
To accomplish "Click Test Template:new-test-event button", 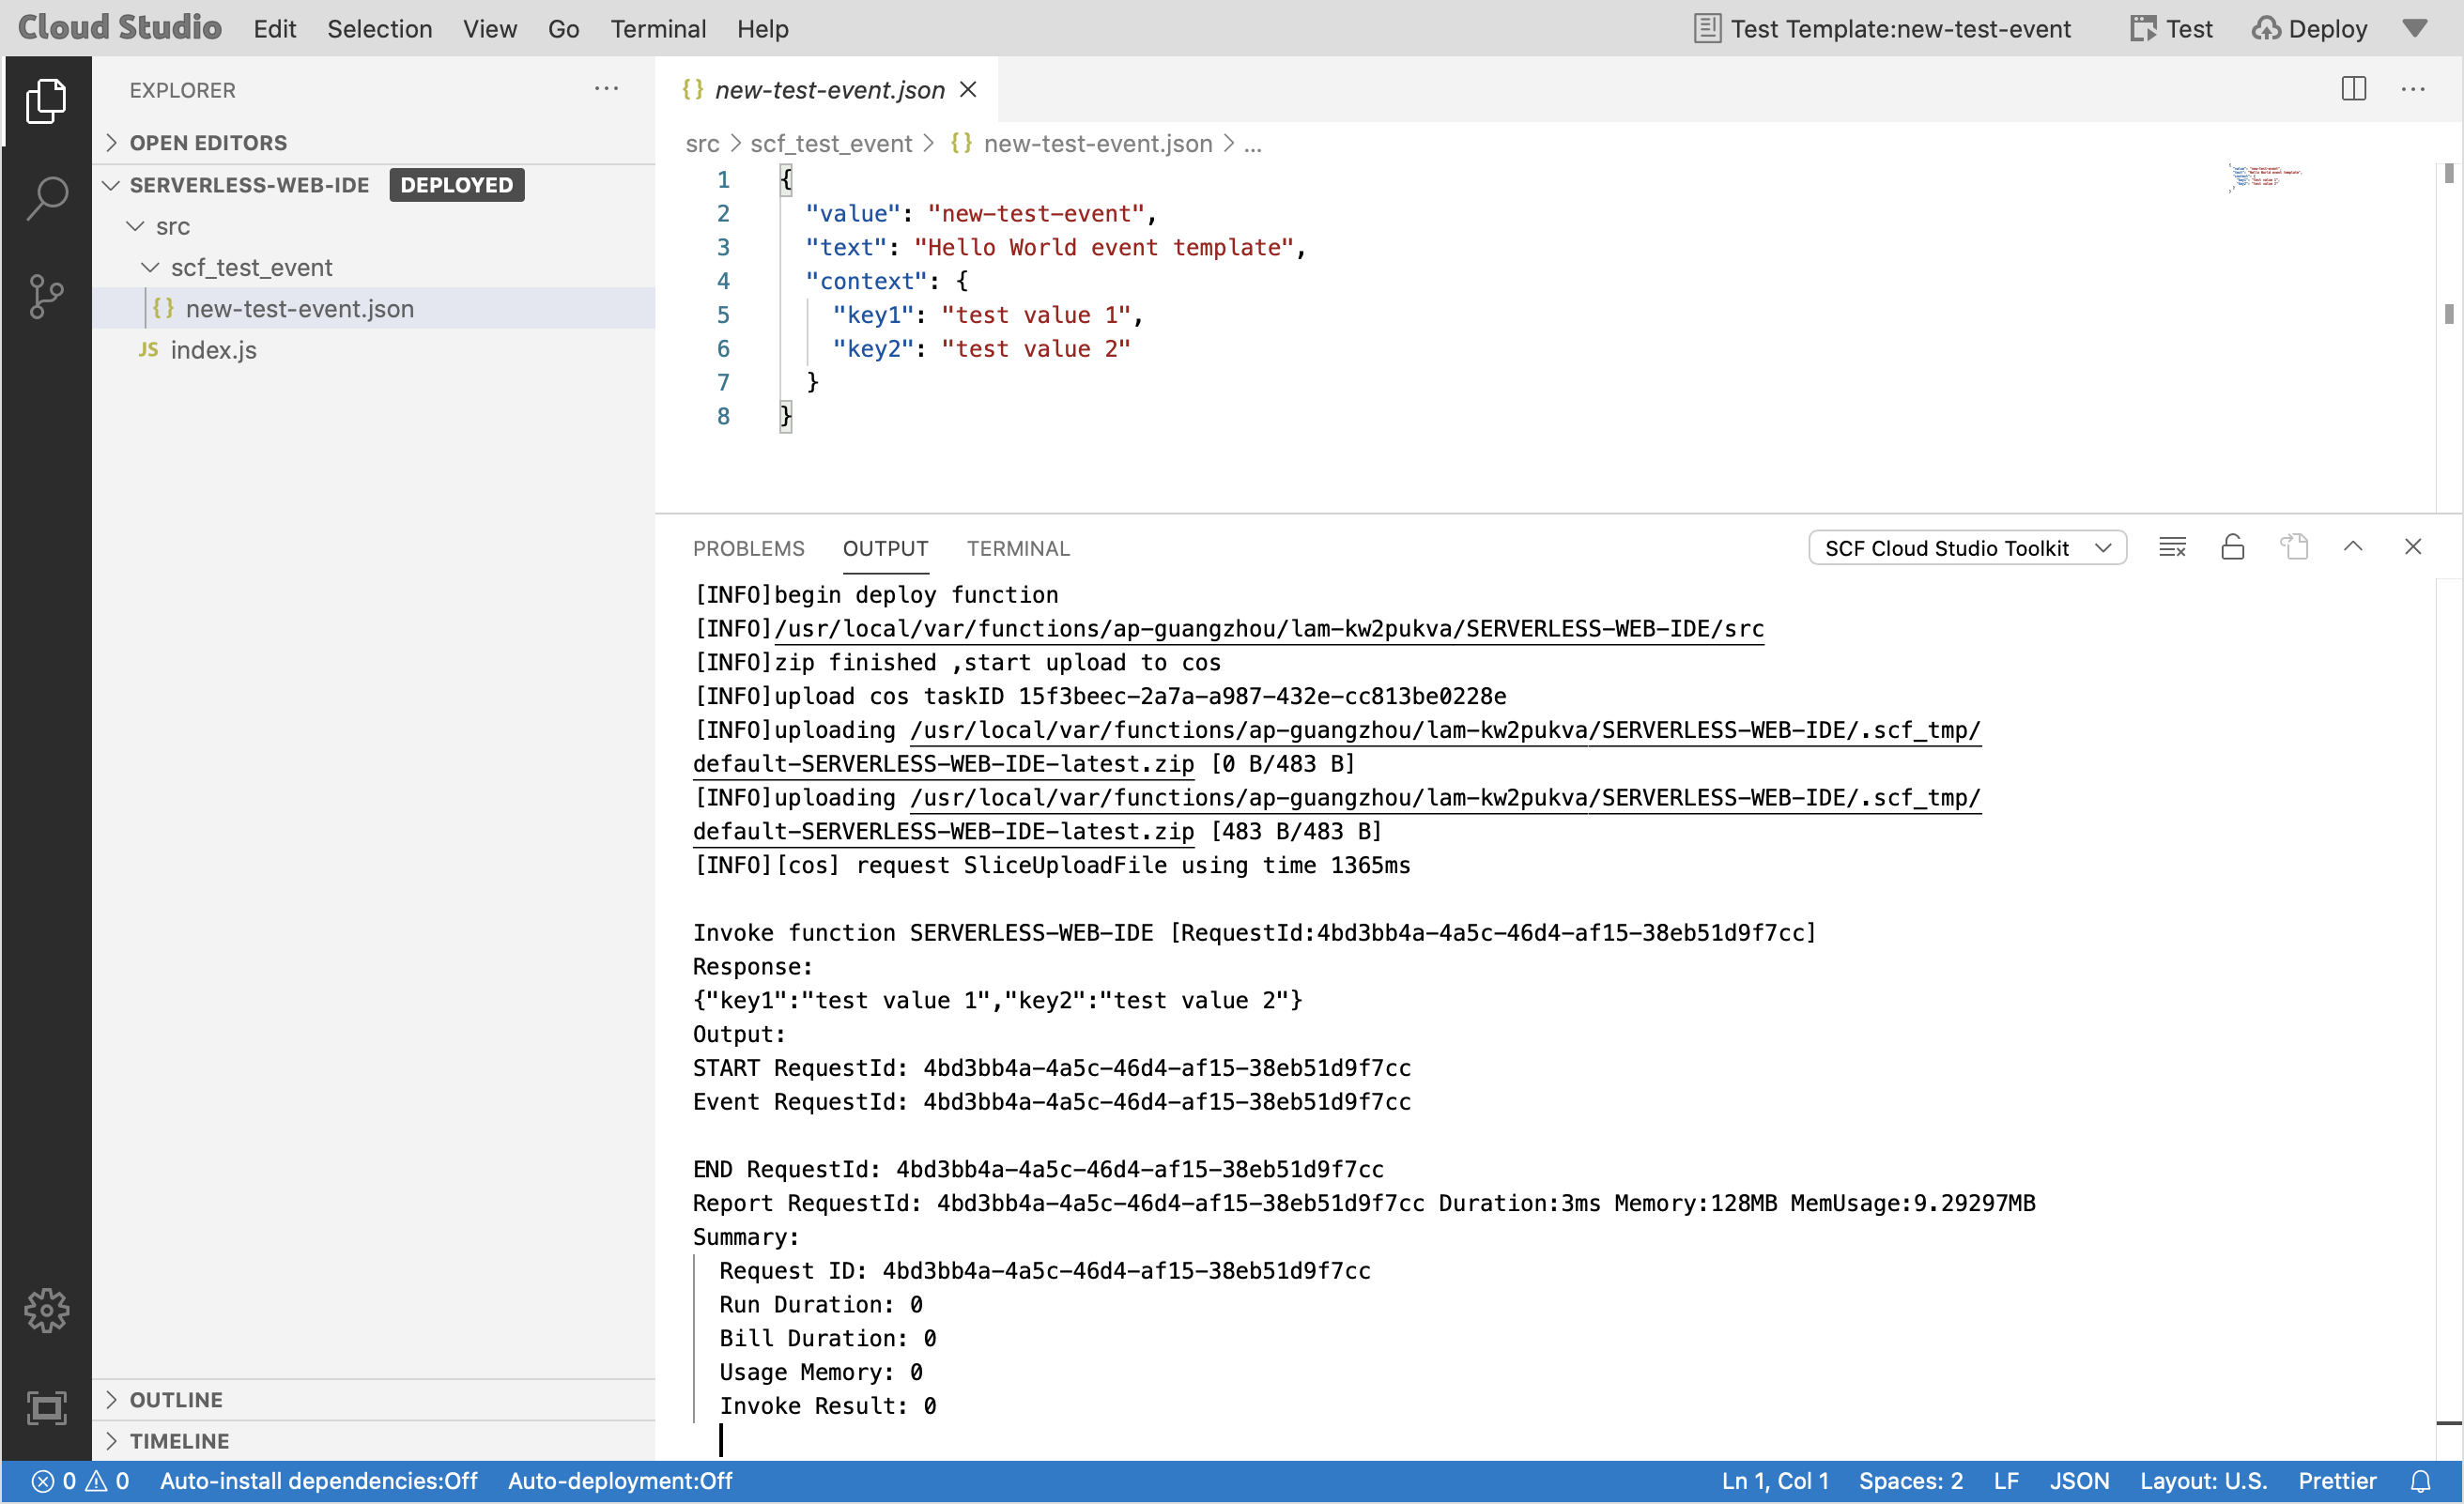I will (x=1882, y=29).
